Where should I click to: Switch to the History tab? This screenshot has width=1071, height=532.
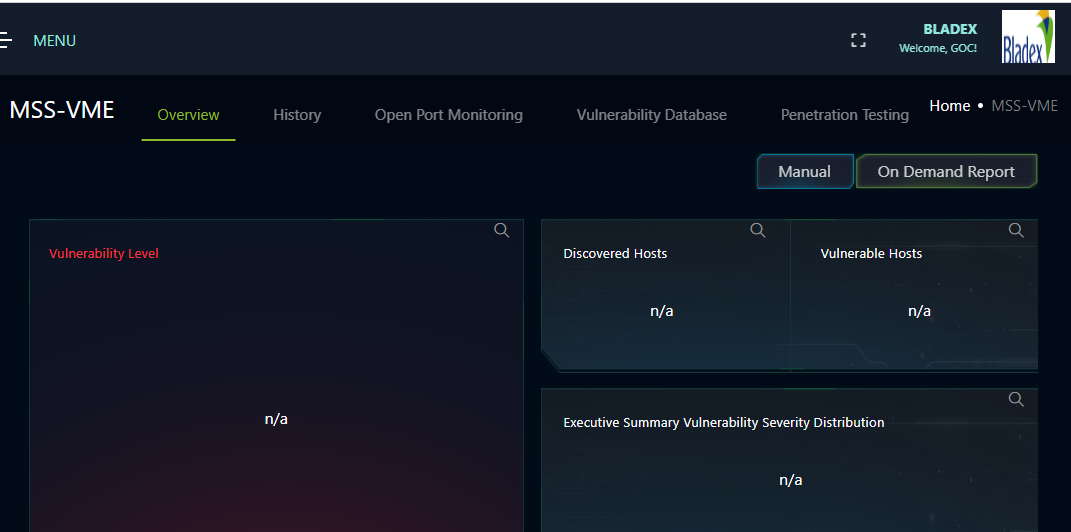click(297, 115)
